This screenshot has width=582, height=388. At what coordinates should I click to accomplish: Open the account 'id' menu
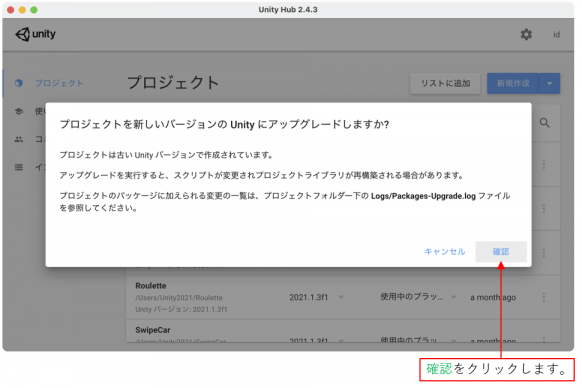coord(556,35)
